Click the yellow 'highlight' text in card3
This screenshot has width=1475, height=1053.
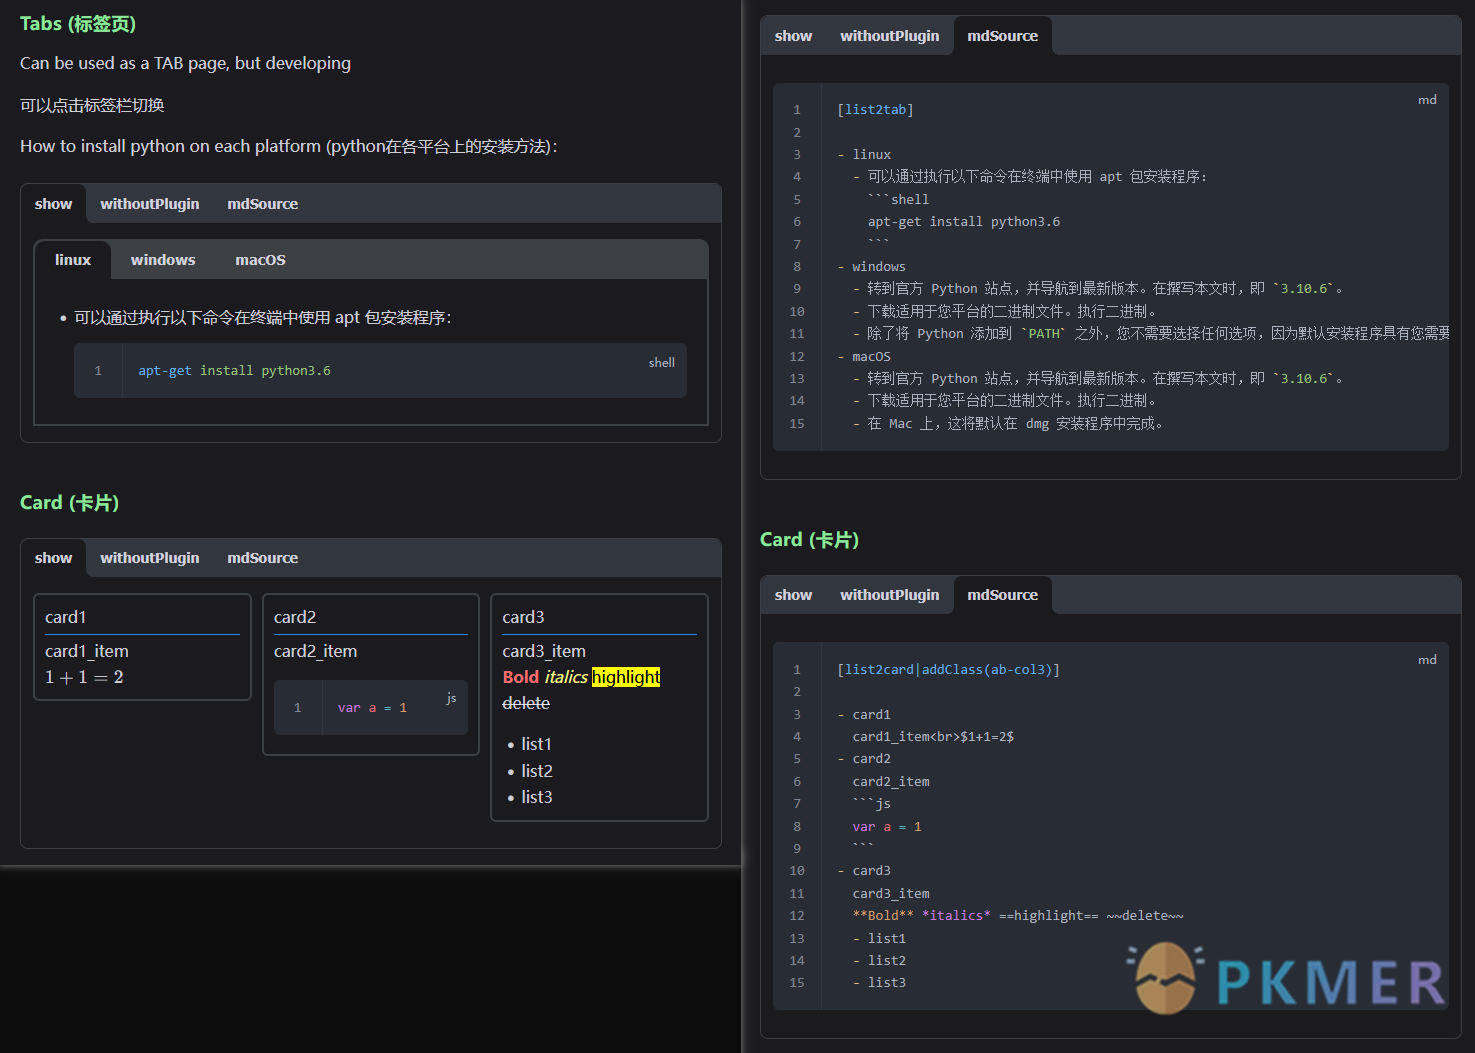coord(626,677)
